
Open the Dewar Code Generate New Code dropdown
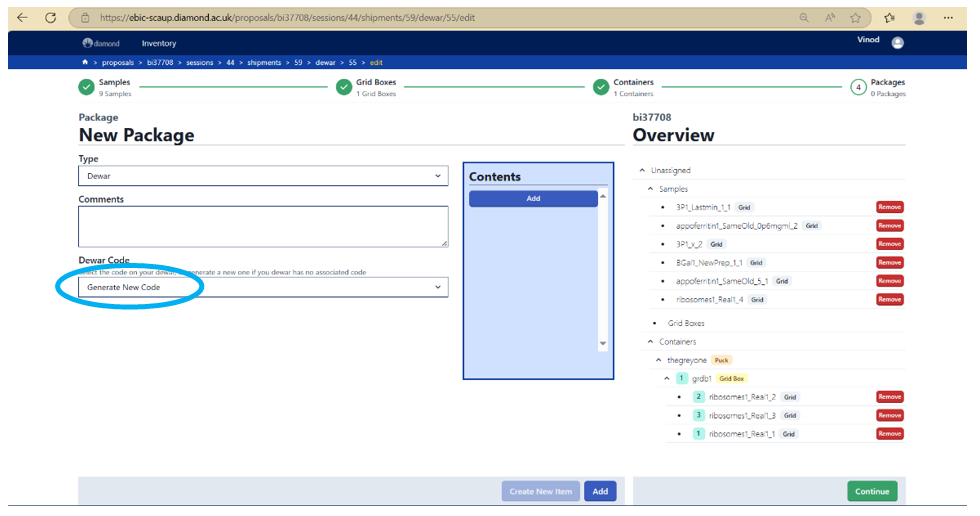coord(263,287)
